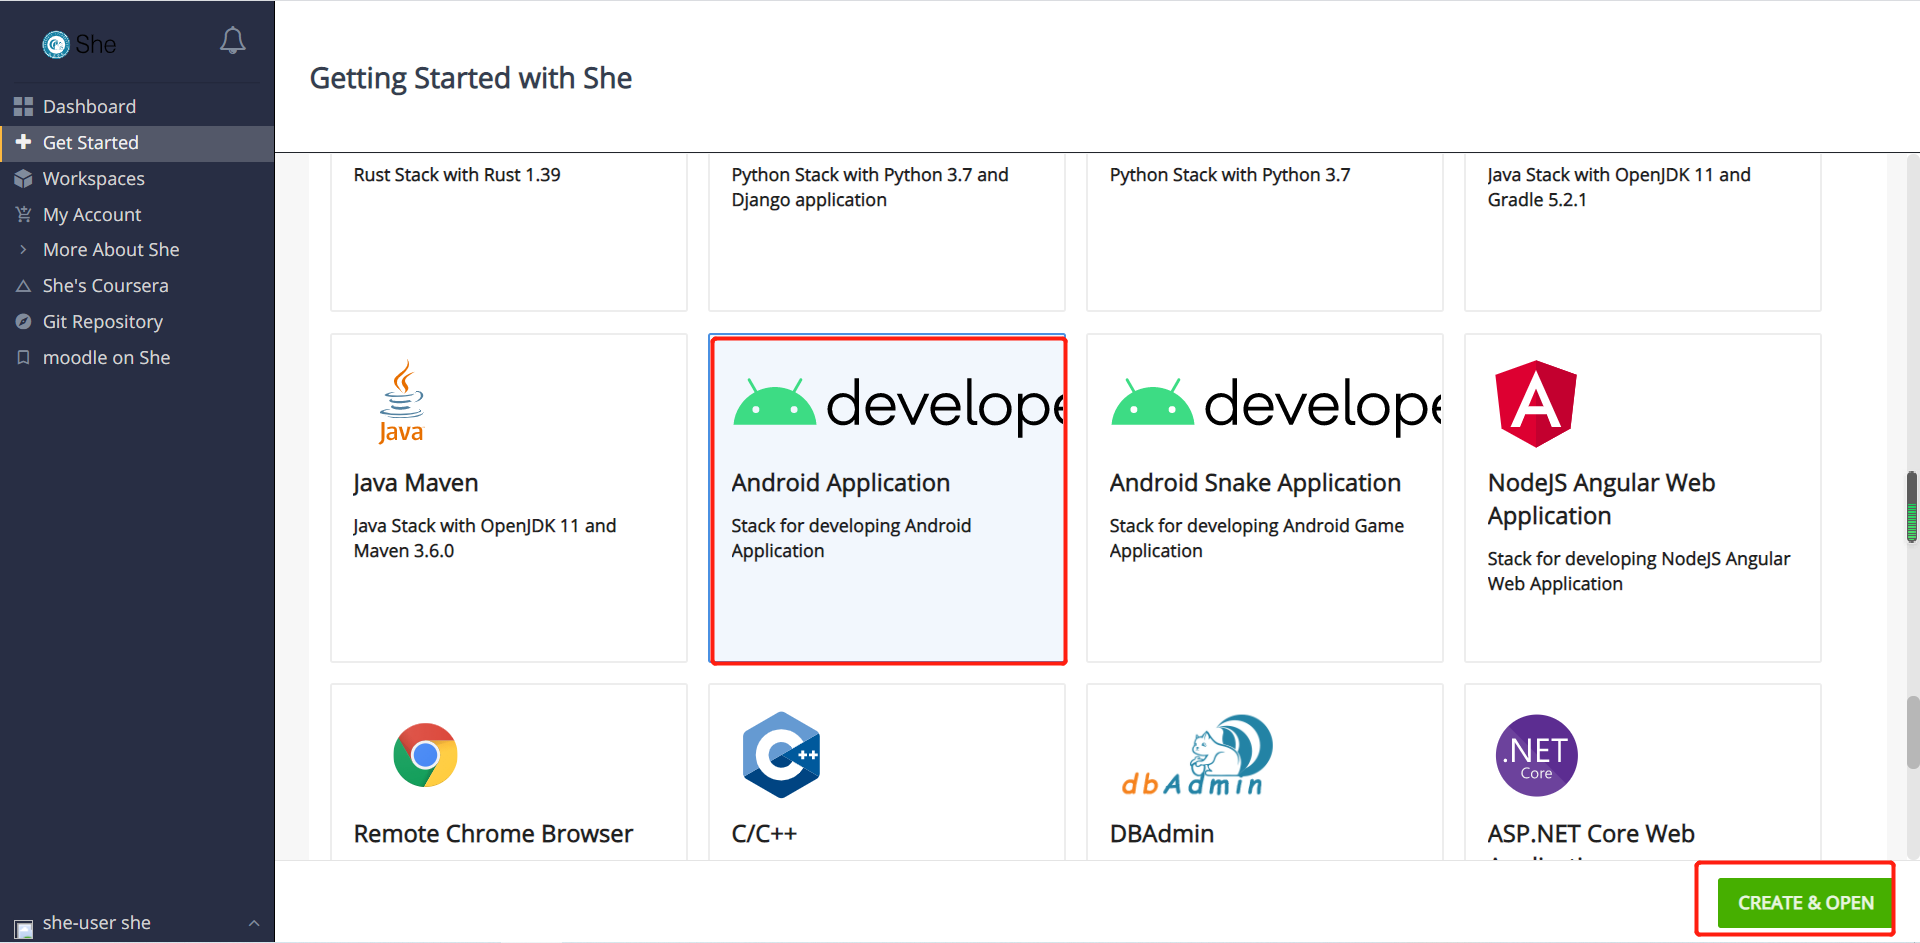Click the Angular shield logo
This screenshot has width=1920, height=943.
pyautogui.click(x=1536, y=403)
